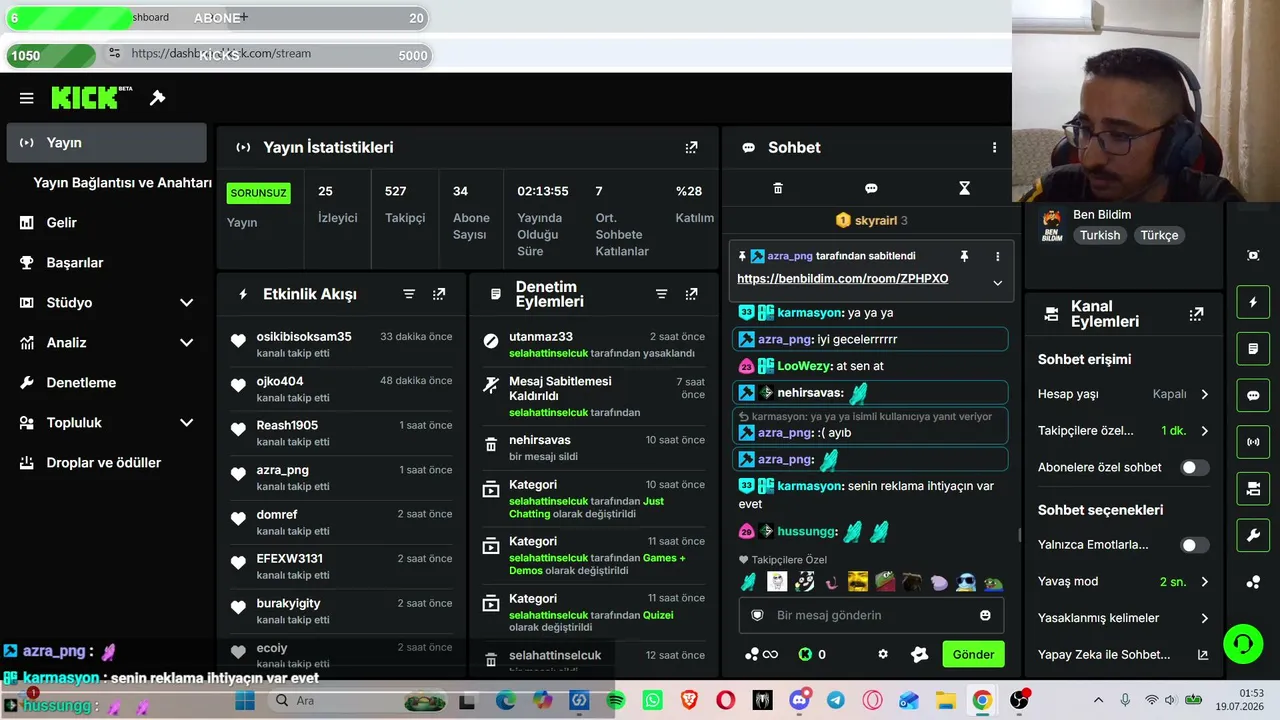Screen dimensions: 1280x720
Task: Click the broadcast signal shortcut in right sidebar
Action: pos(1253,441)
